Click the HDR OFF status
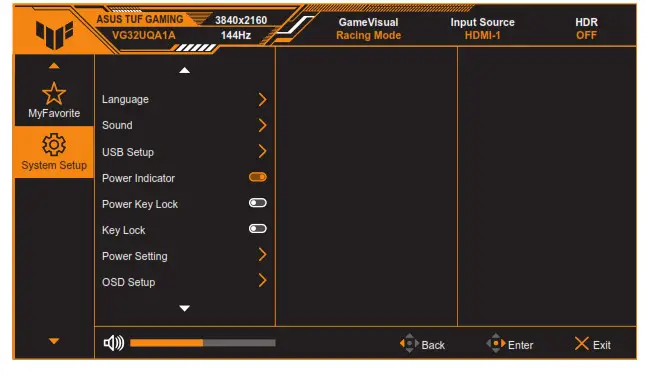Screen dimensions: 647x375 586,28
